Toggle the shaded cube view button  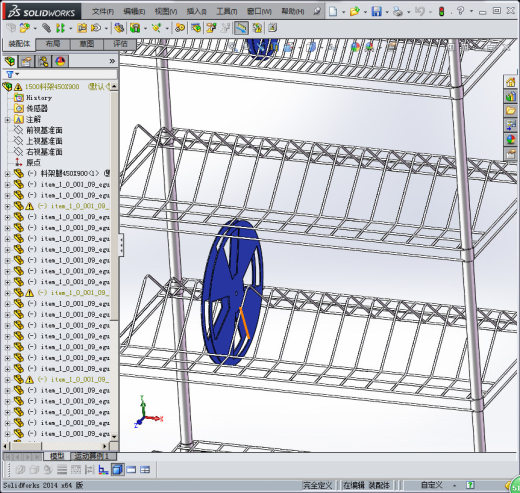click(x=117, y=470)
